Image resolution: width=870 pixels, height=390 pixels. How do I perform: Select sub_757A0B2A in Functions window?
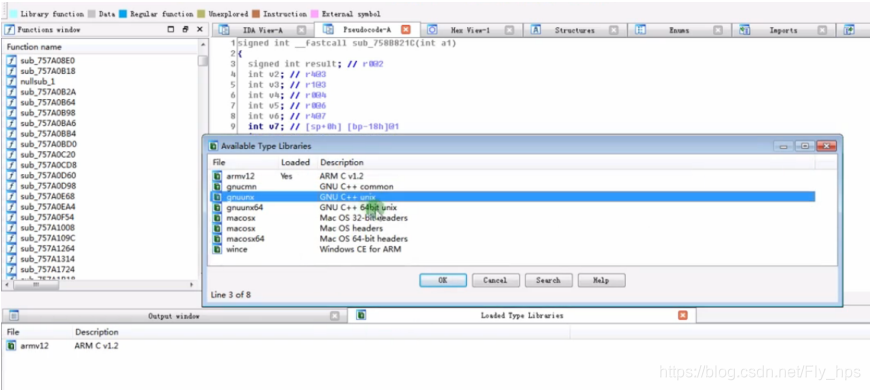pyautogui.click(x=48, y=92)
